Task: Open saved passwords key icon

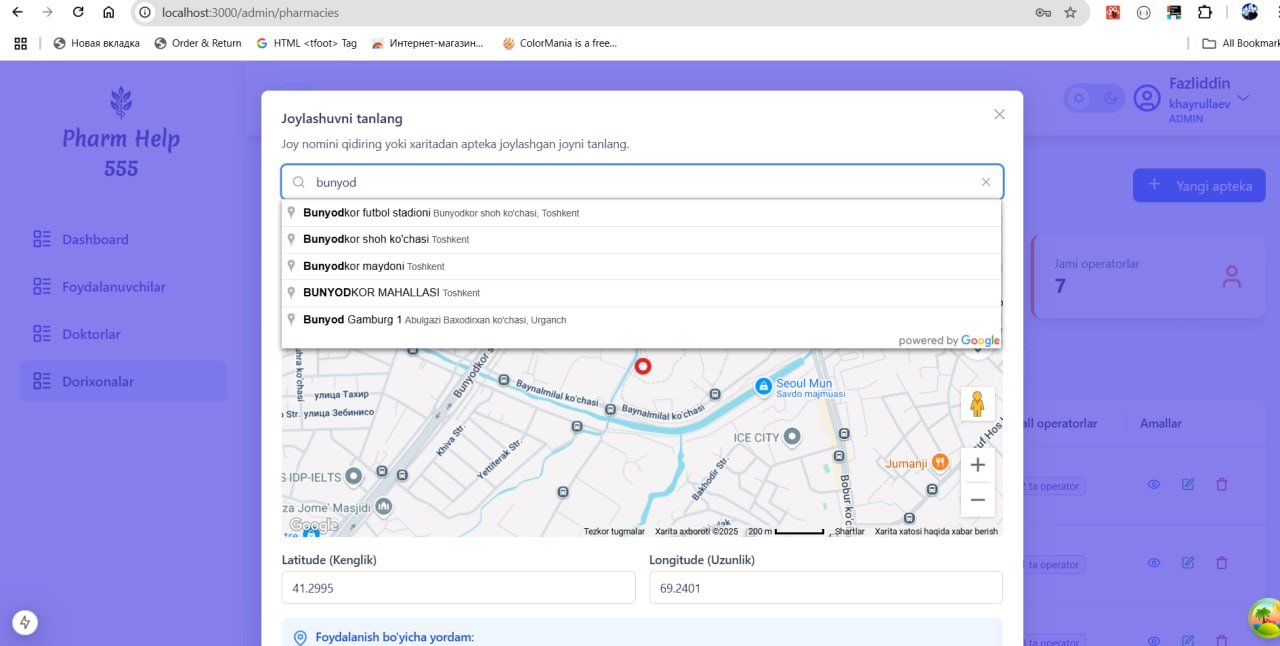Action: tap(1042, 13)
